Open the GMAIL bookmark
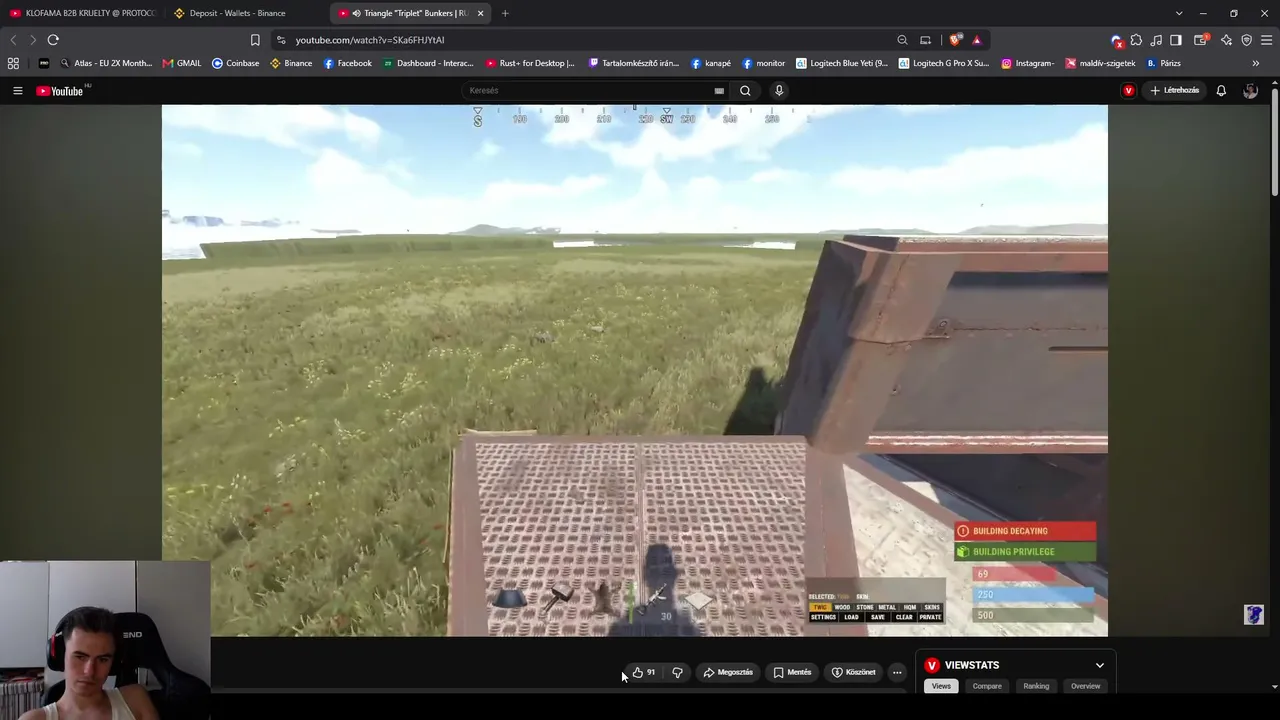Viewport: 1280px width, 720px height. [181, 63]
